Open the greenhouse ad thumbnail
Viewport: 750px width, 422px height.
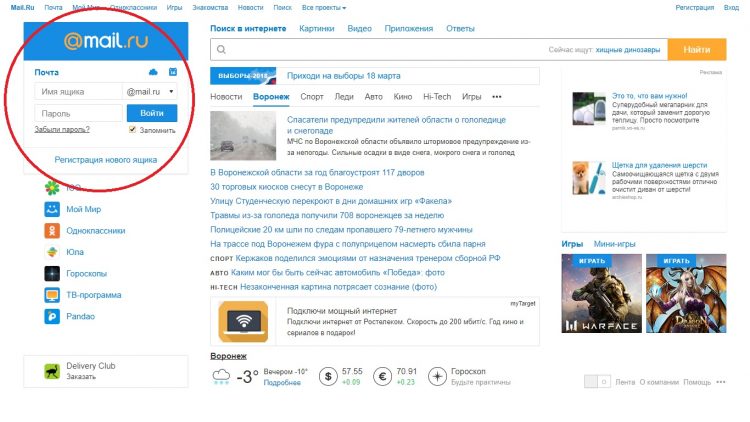point(589,109)
